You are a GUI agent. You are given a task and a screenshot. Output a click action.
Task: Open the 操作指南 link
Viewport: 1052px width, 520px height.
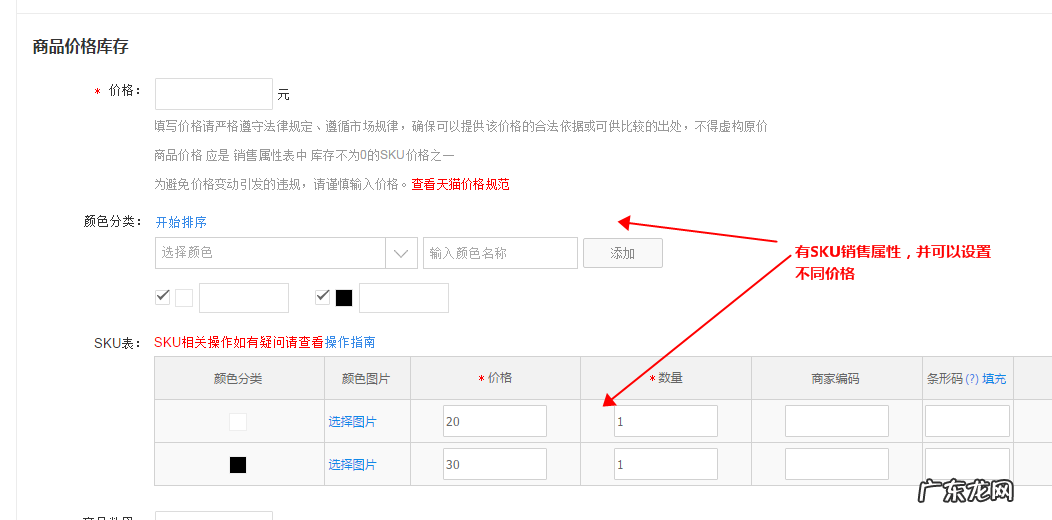click(x=350, y=342)
